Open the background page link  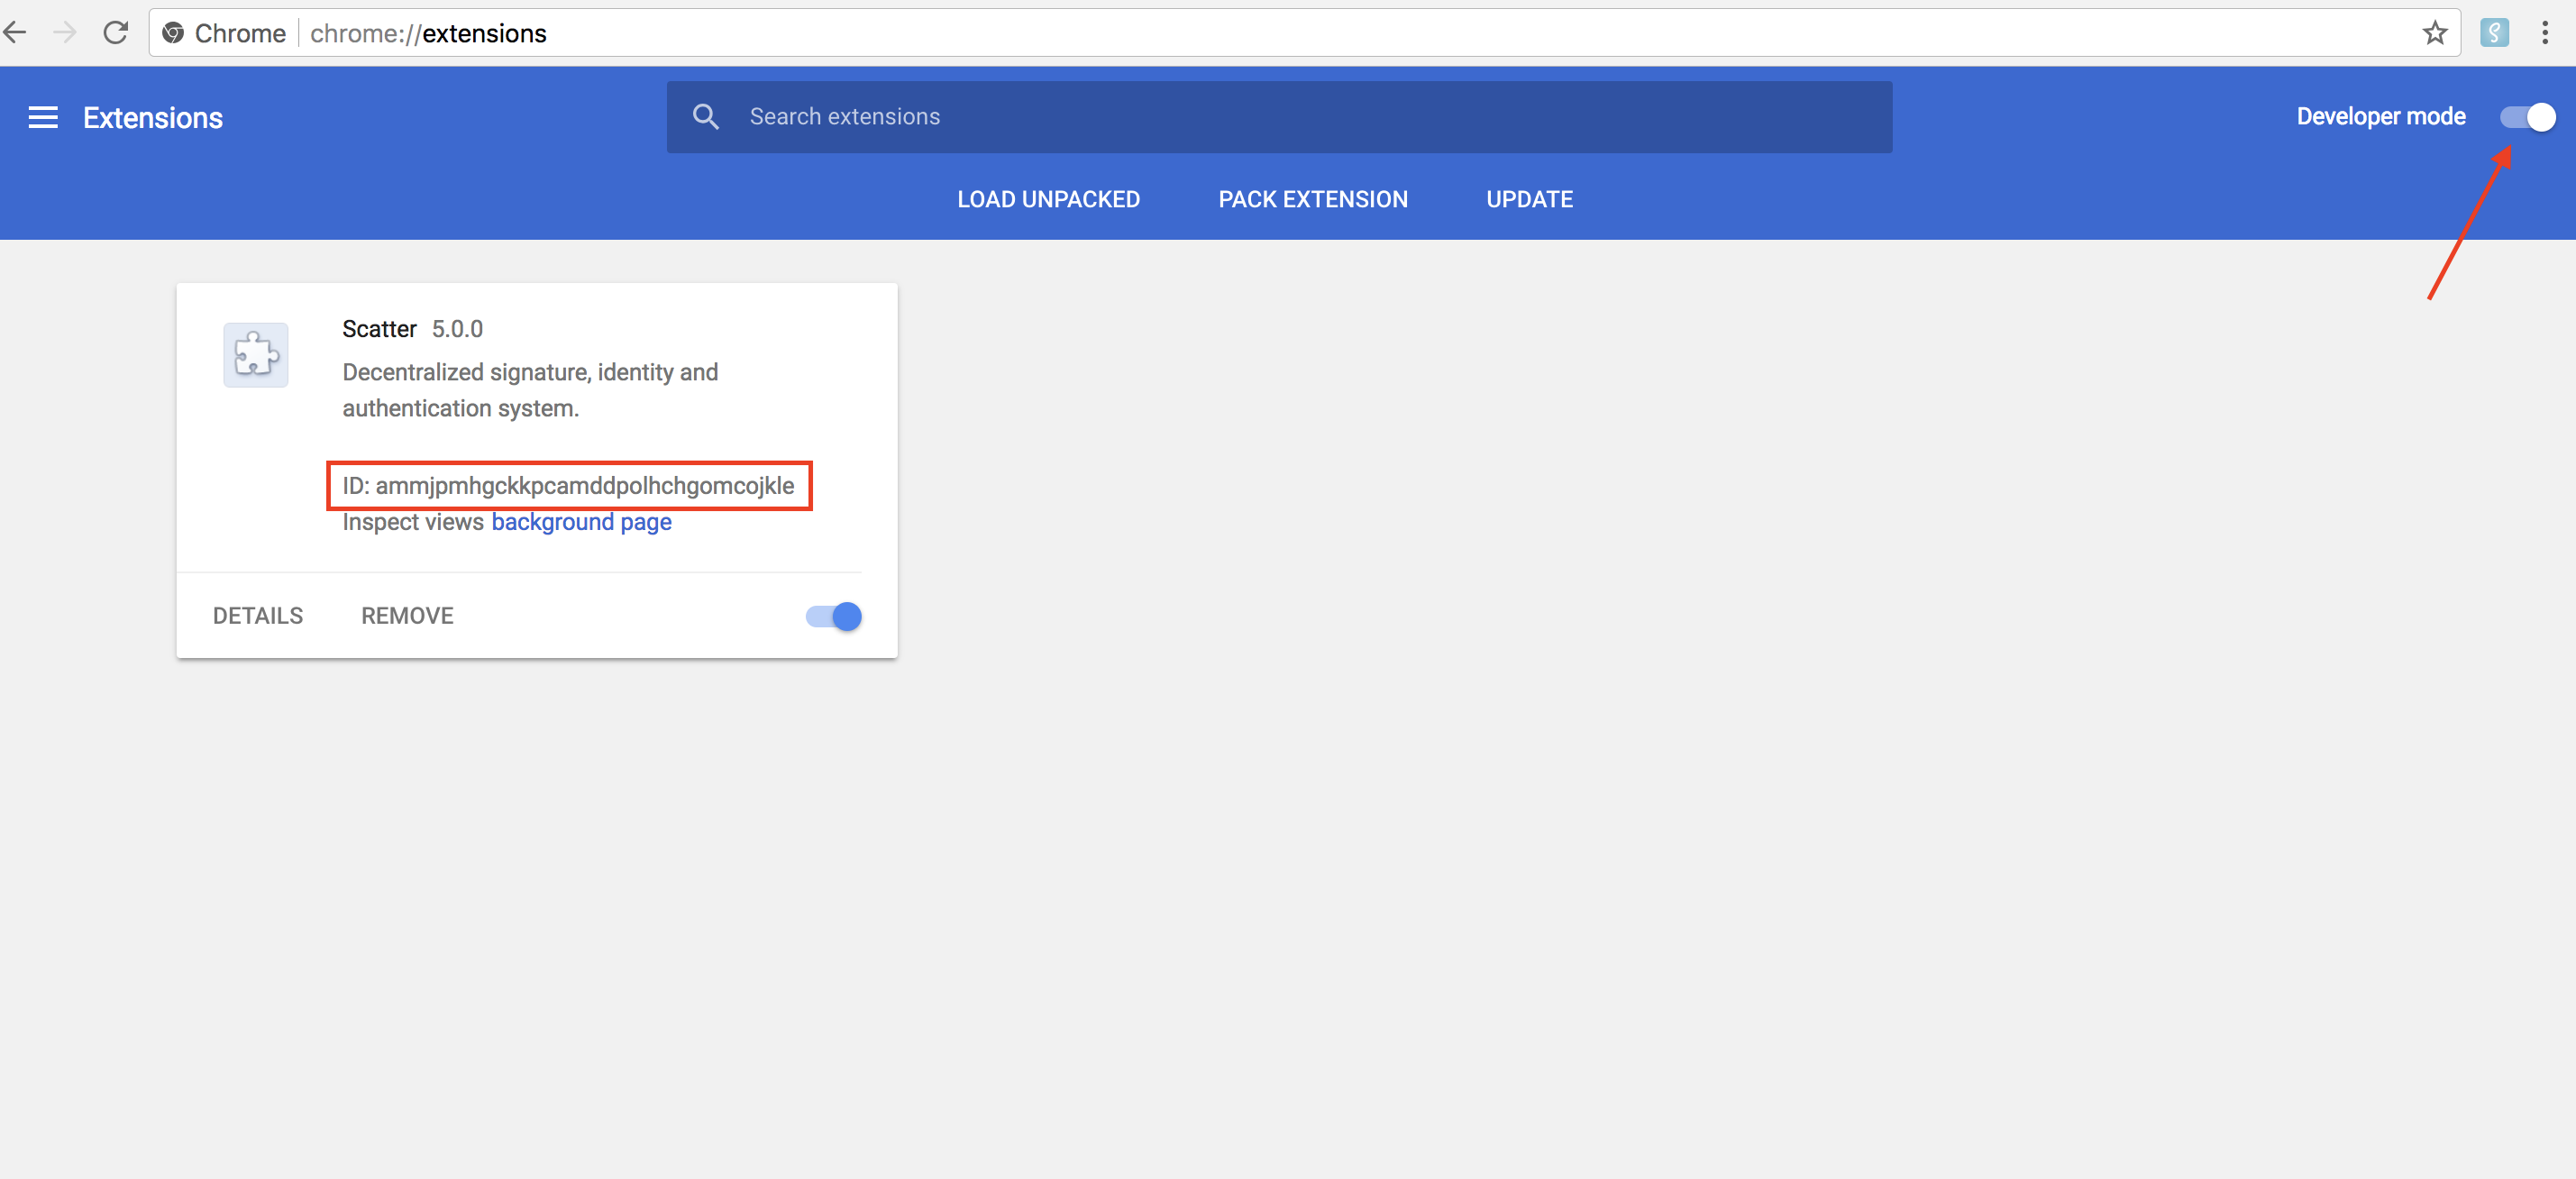[x=581, y=522]
